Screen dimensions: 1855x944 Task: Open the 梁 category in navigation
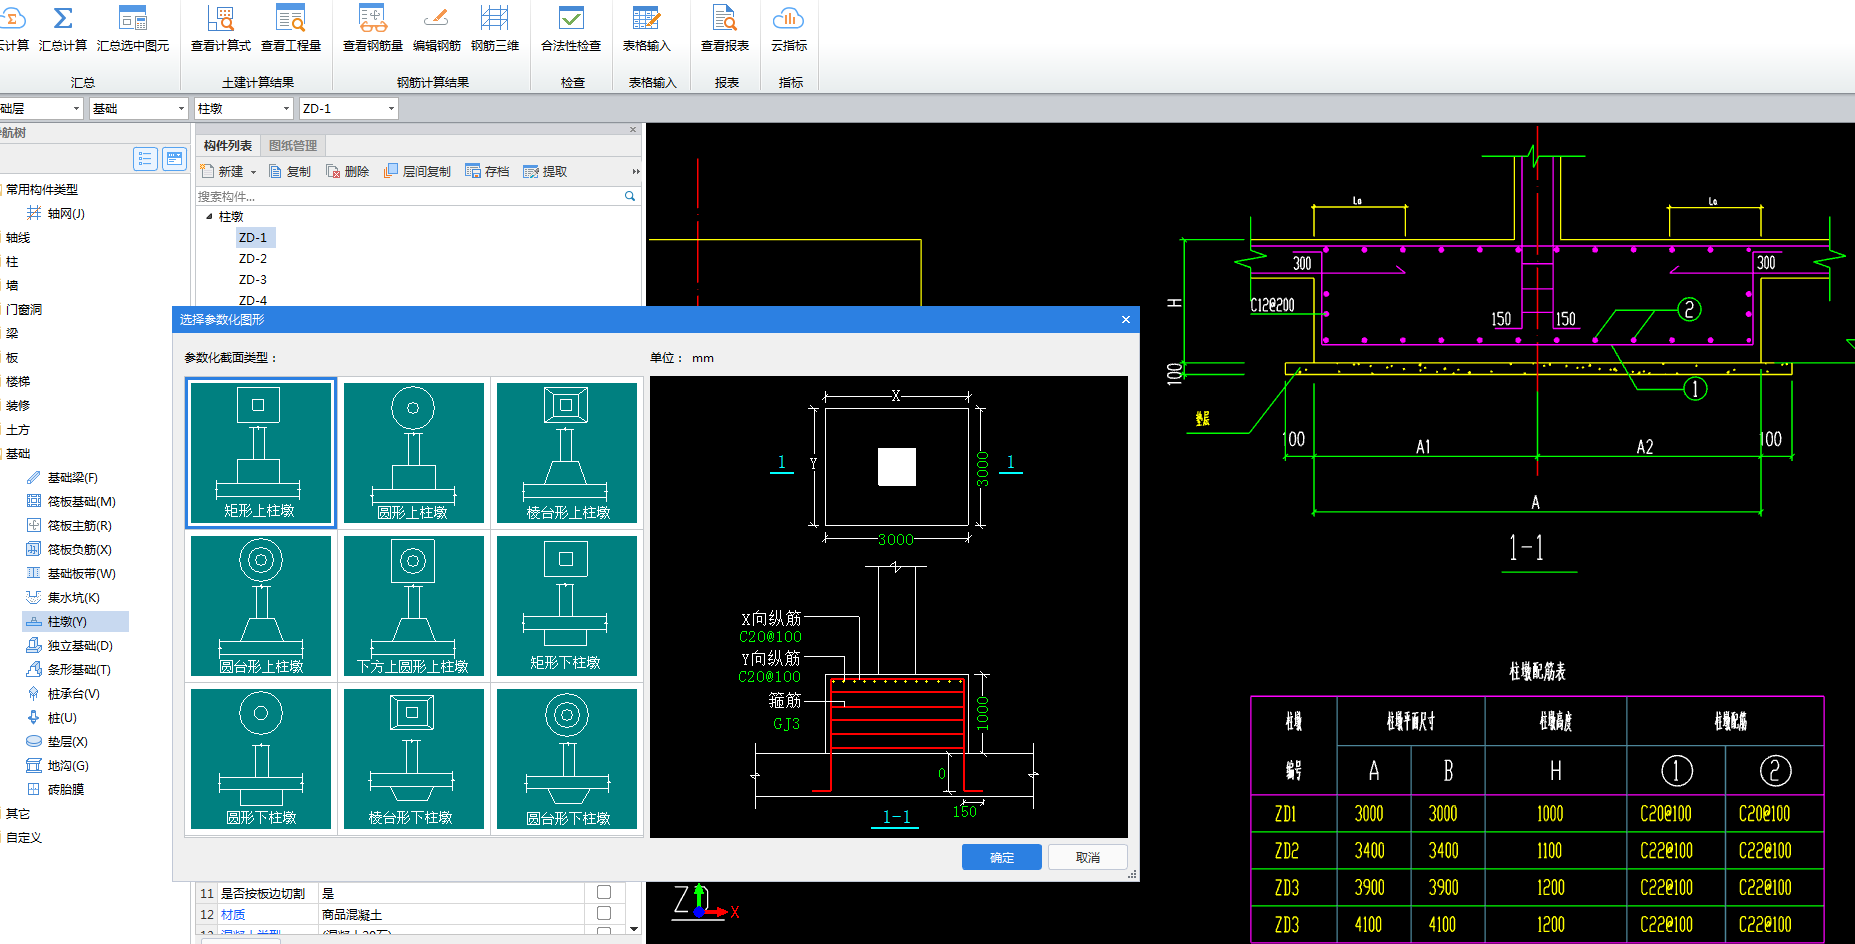[12, 334]
